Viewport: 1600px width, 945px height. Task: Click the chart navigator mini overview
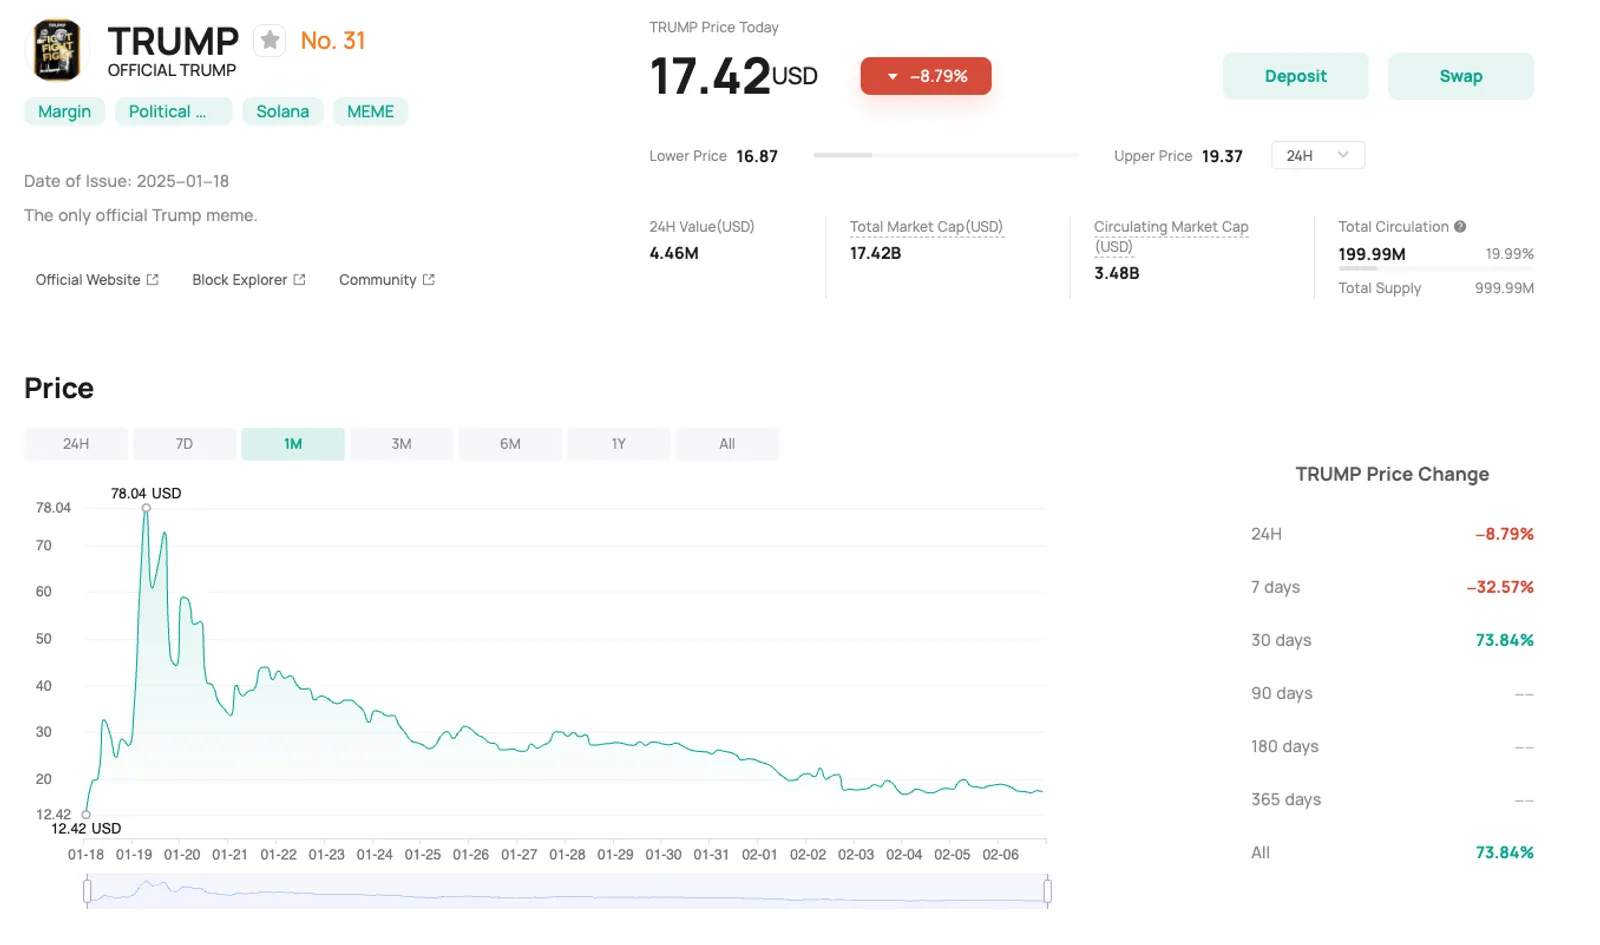tap(567, 890)
